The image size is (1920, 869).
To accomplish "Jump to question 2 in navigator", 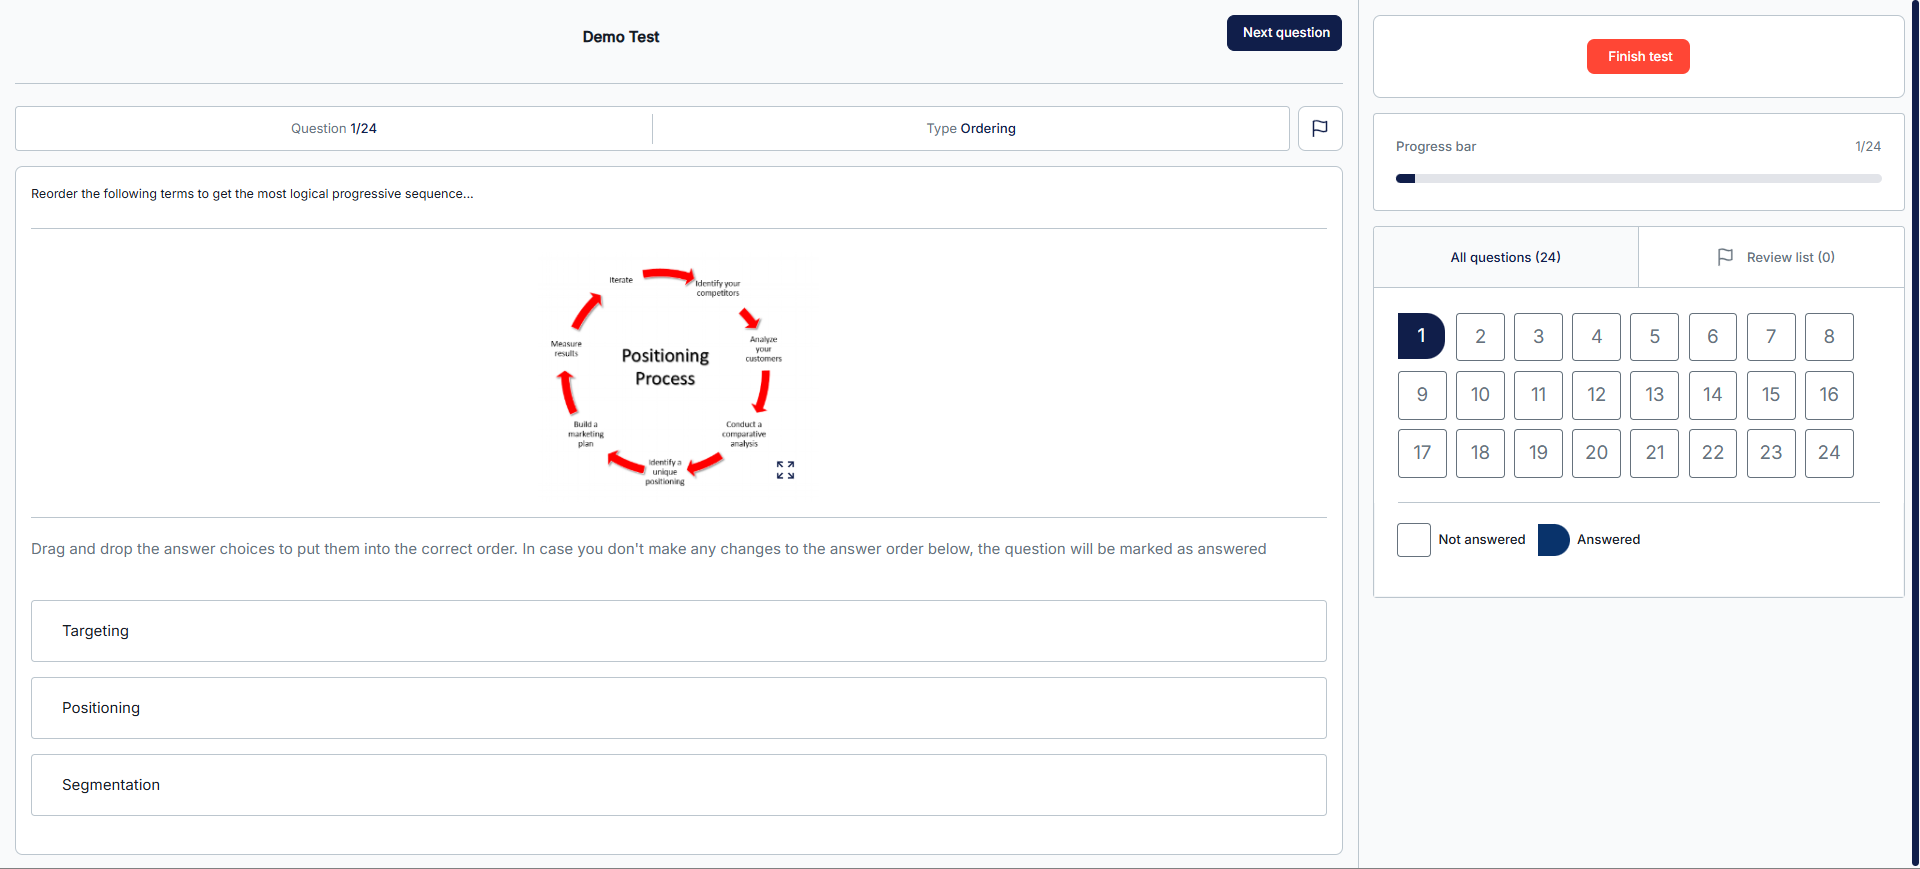I will click(1480, 337).
